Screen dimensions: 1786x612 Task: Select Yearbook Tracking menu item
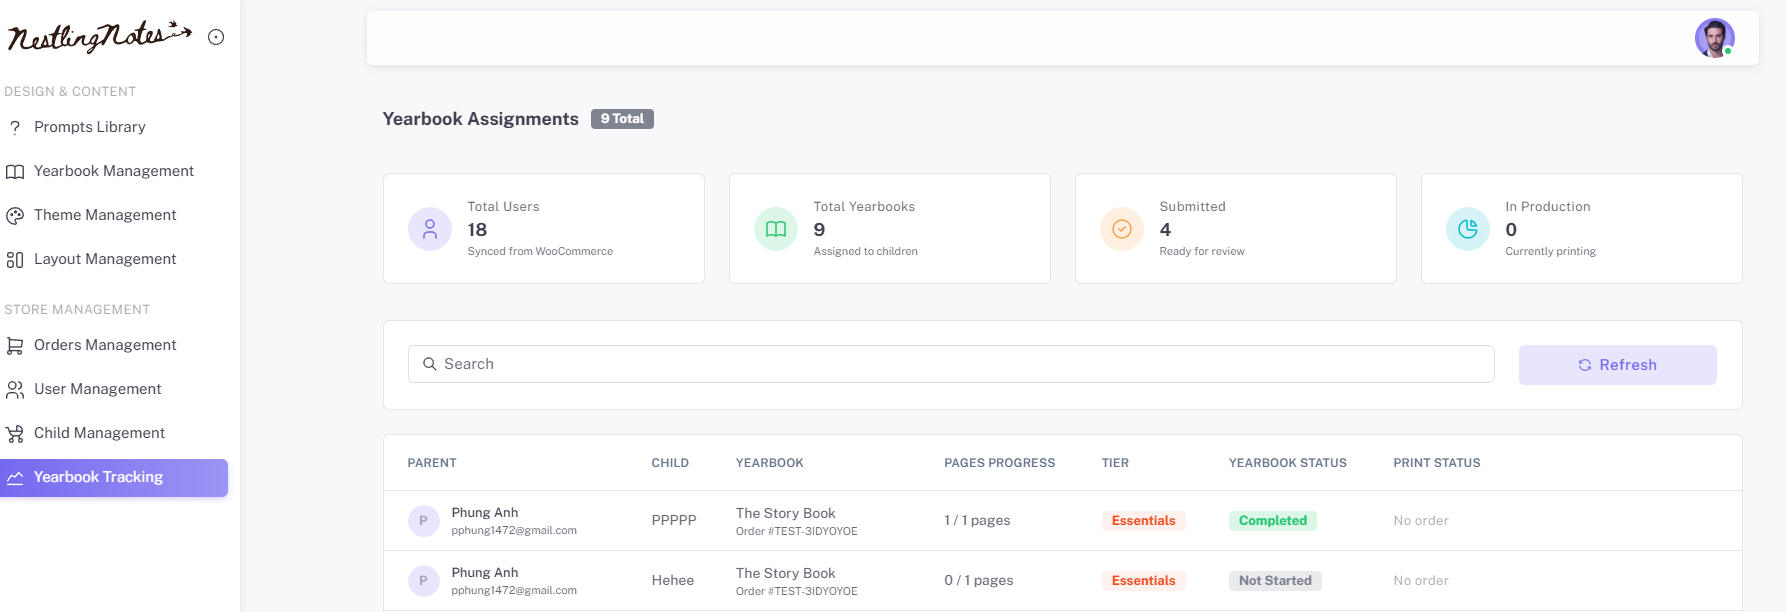click(x=114, y=477)
